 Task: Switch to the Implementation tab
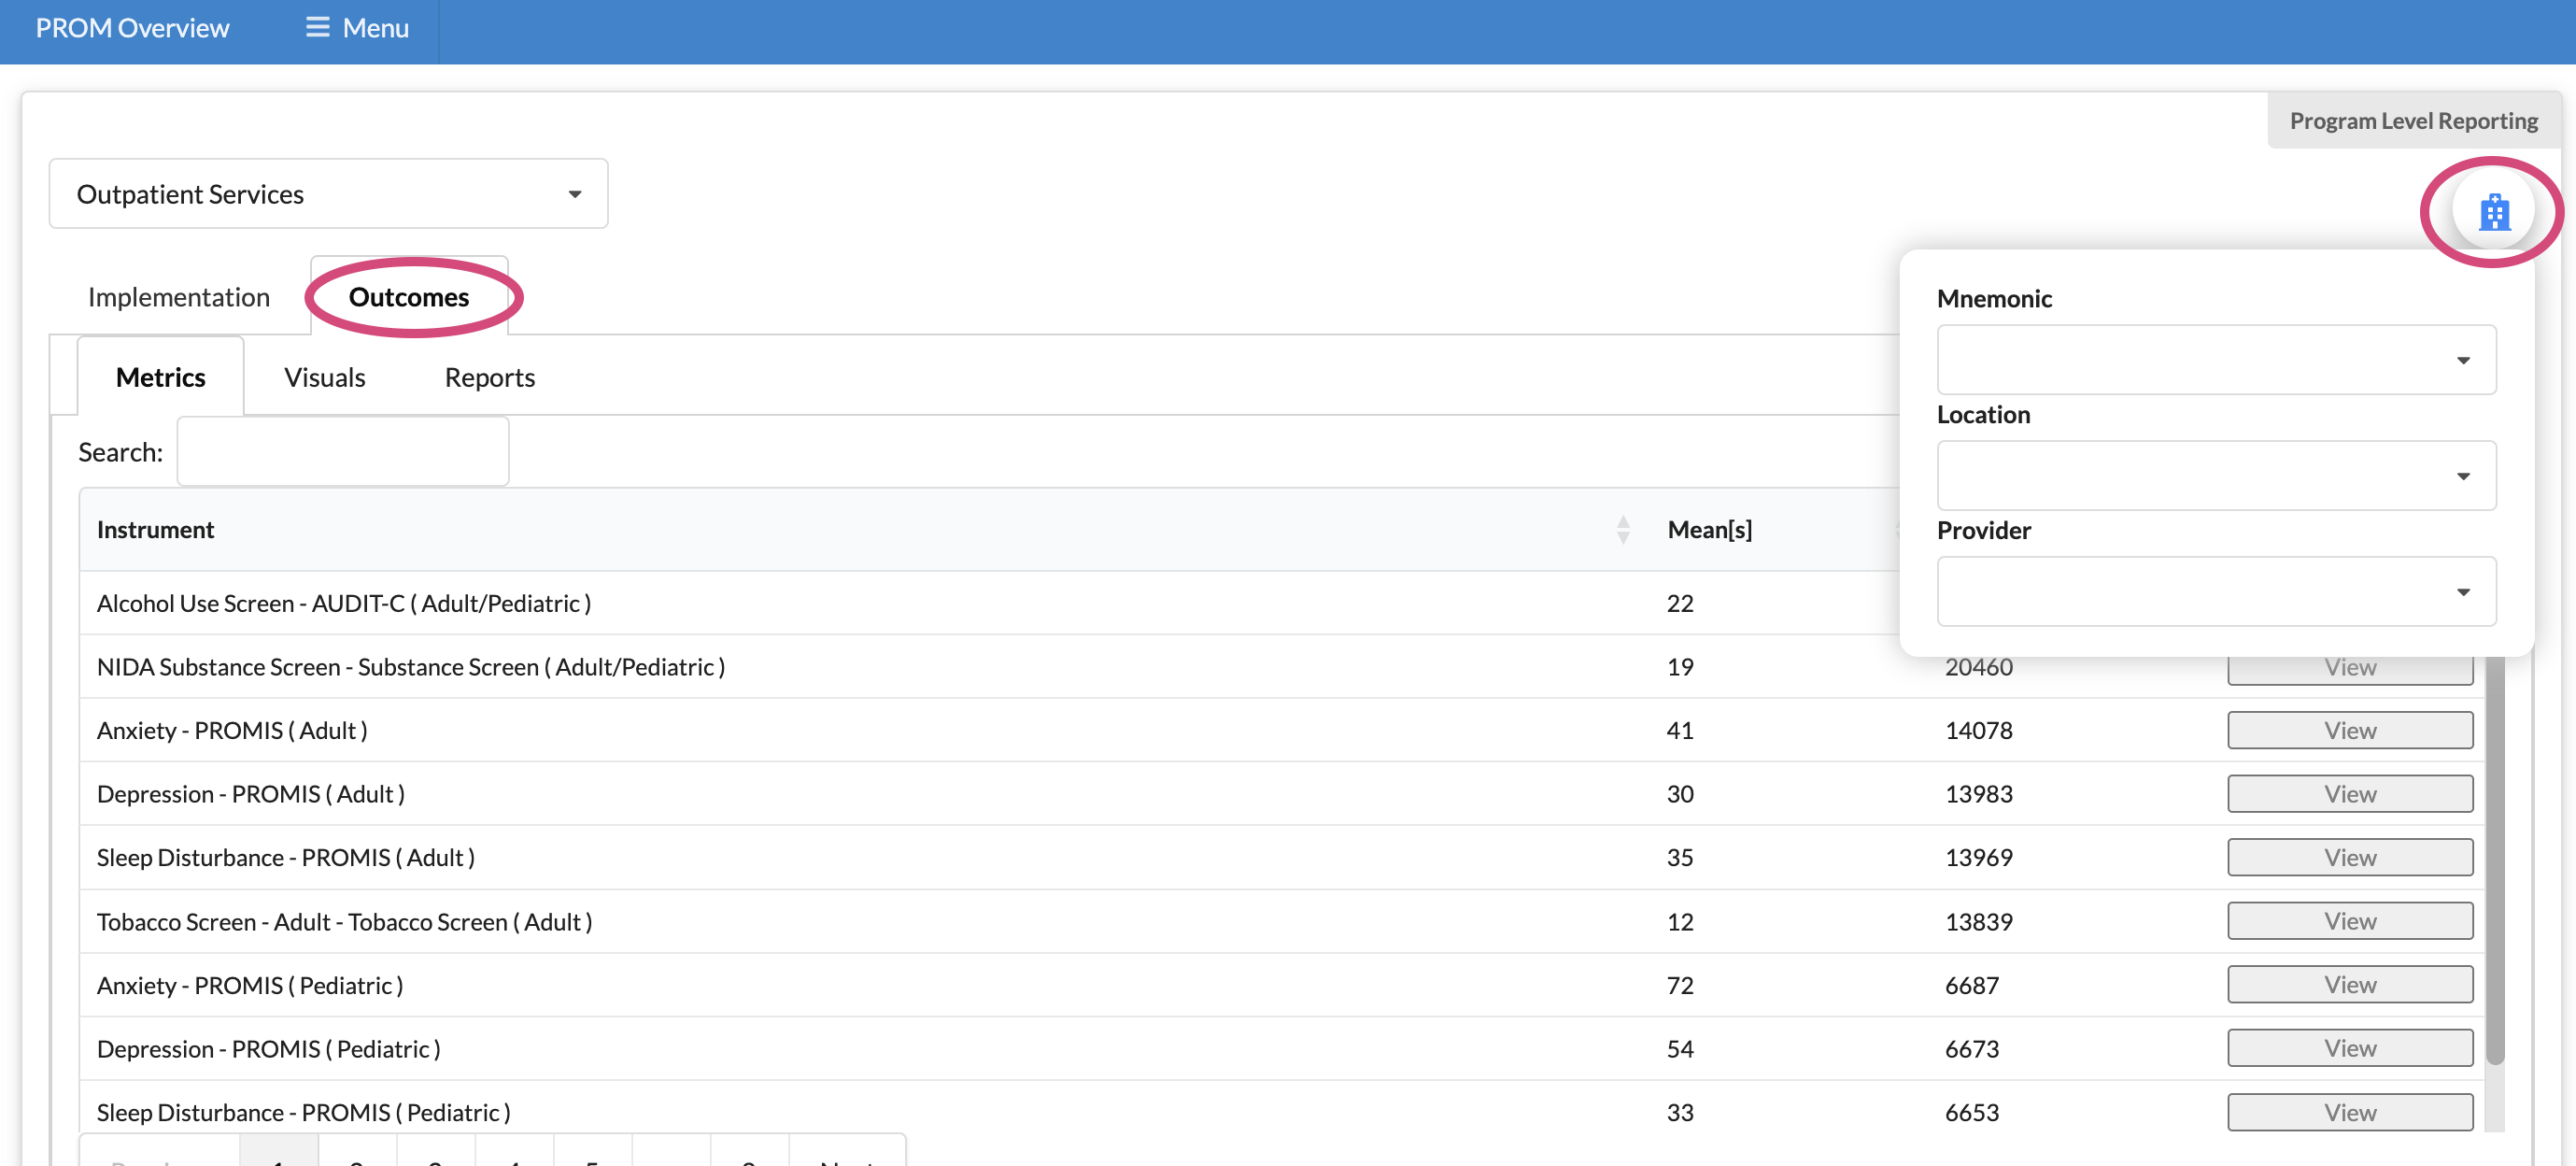click(179, 297)
